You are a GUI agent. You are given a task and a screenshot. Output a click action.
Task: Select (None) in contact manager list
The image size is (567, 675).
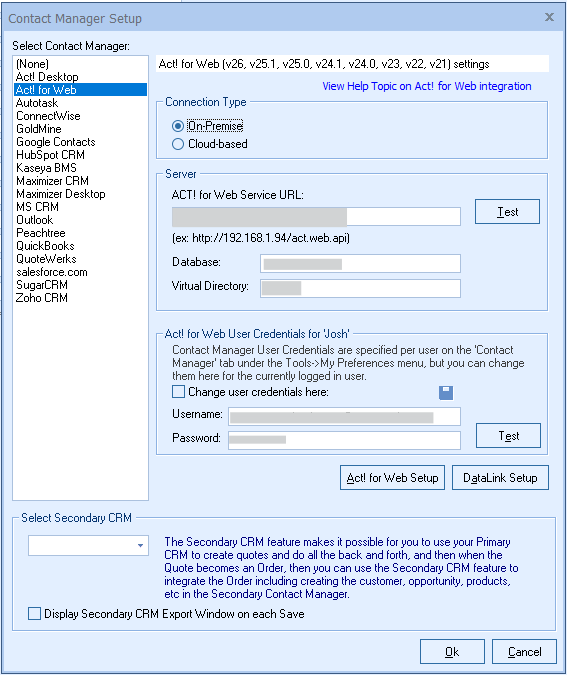click(81, 64)
